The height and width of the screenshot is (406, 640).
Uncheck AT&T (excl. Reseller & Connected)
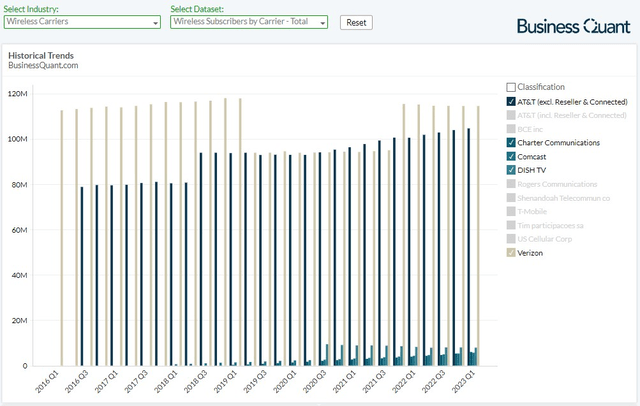[511, 102]
